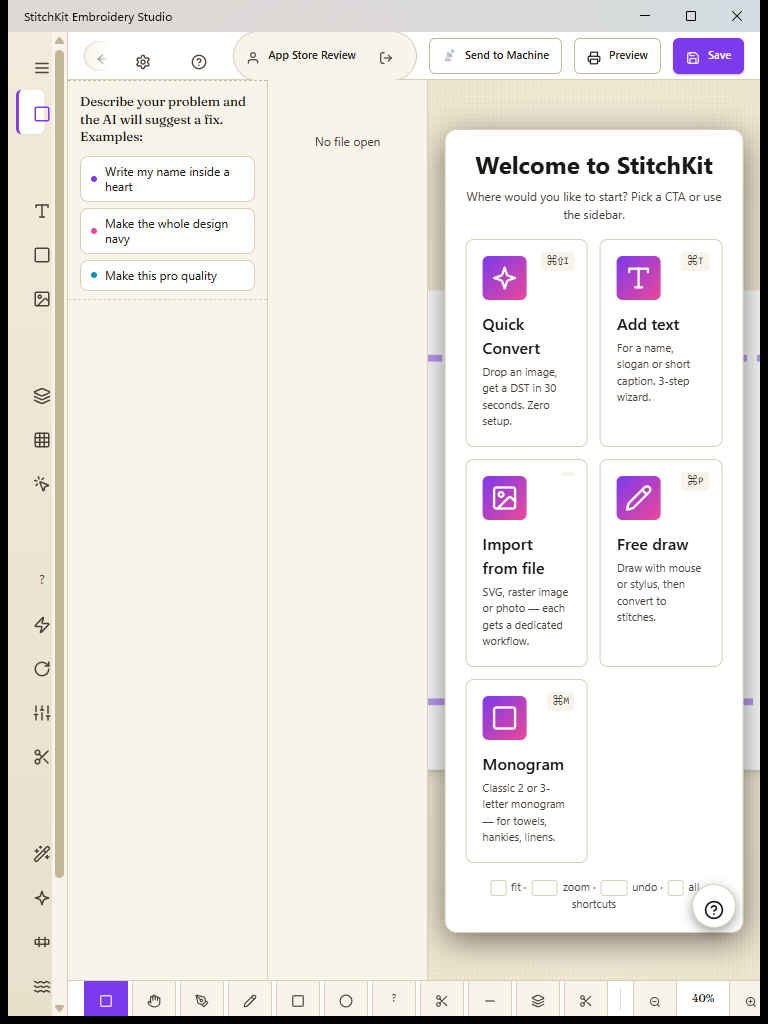Click the sign-out arrow next to App Store Review

[x=386, y=58]
